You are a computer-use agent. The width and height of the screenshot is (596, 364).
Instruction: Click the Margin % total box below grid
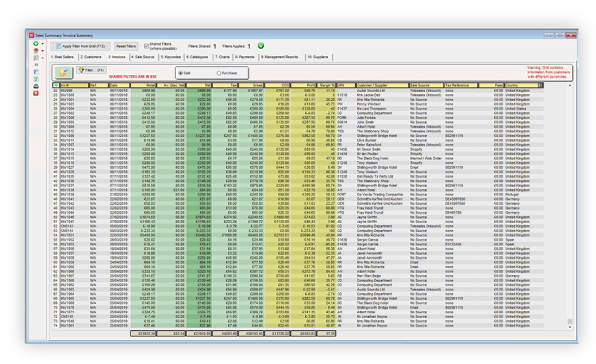pyautogui.click(x=326, y=333)
